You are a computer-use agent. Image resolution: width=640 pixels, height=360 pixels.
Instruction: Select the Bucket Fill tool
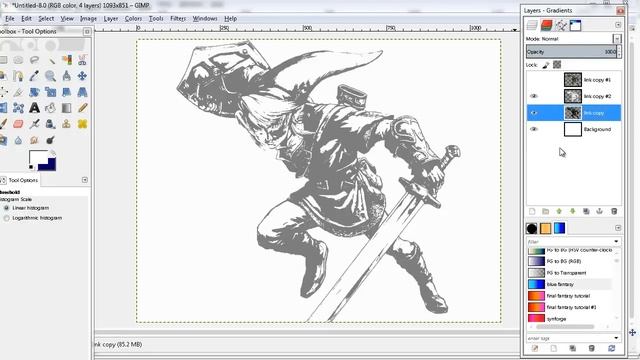tap(51, 108)
